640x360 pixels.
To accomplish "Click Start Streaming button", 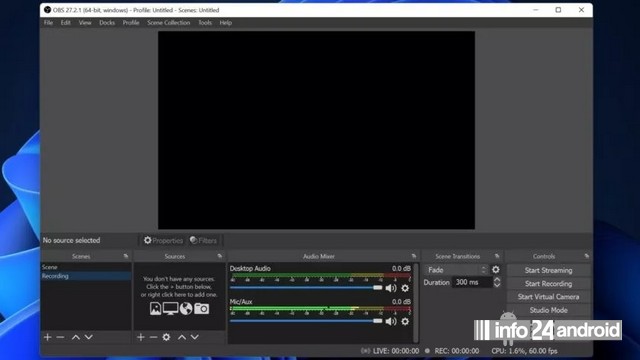I will (548, 270).
